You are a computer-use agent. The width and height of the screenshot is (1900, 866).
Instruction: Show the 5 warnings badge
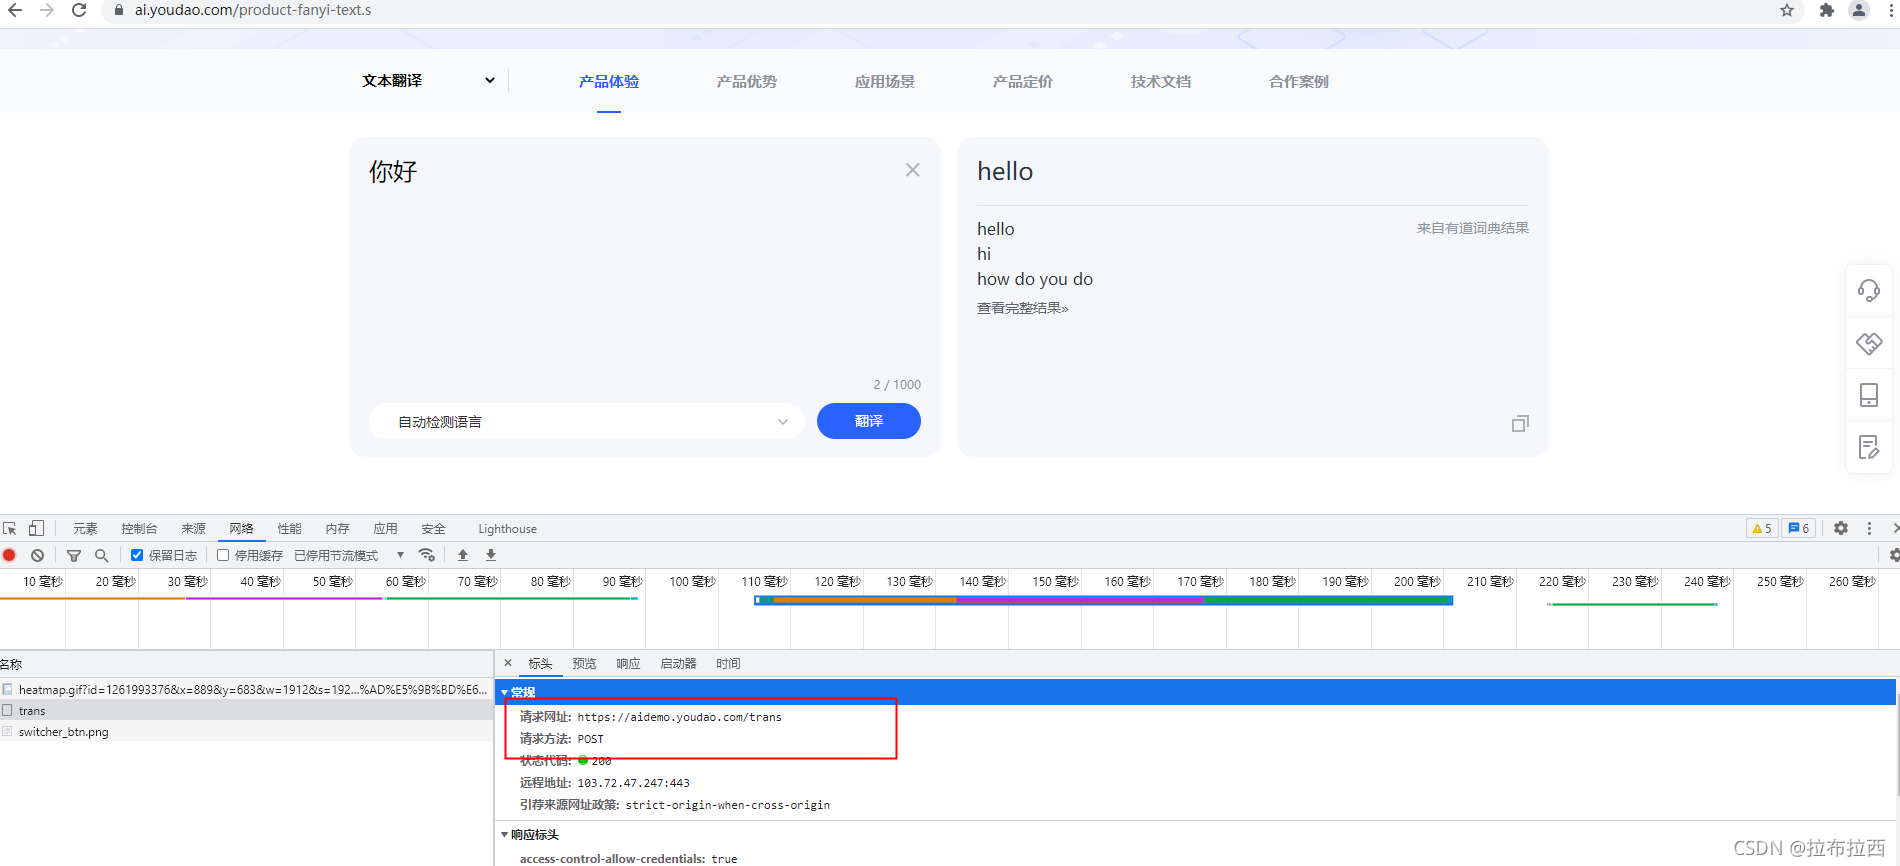point(1762,529)
